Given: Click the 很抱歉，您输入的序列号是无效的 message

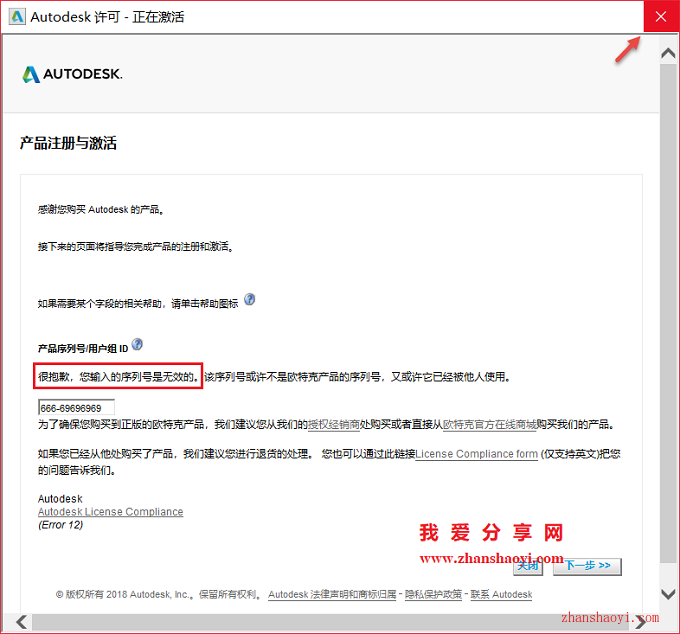Looking at the screenshot, I should [118, 376].
